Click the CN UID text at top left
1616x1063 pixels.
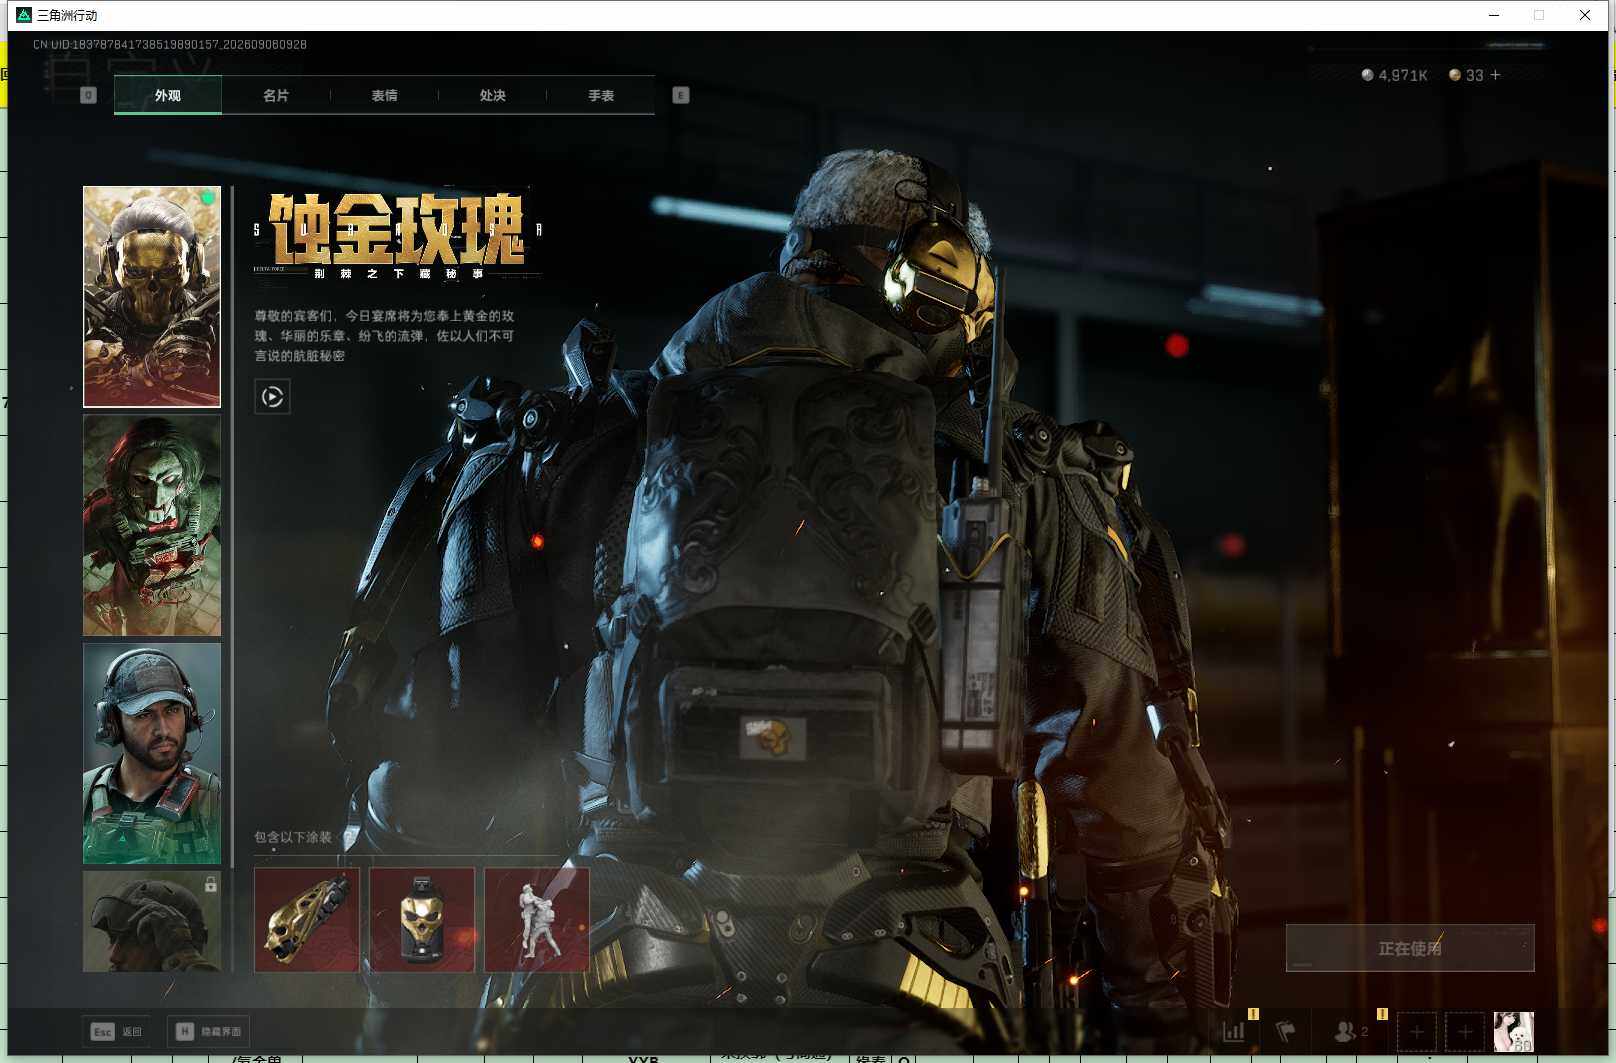coord(170,44)
